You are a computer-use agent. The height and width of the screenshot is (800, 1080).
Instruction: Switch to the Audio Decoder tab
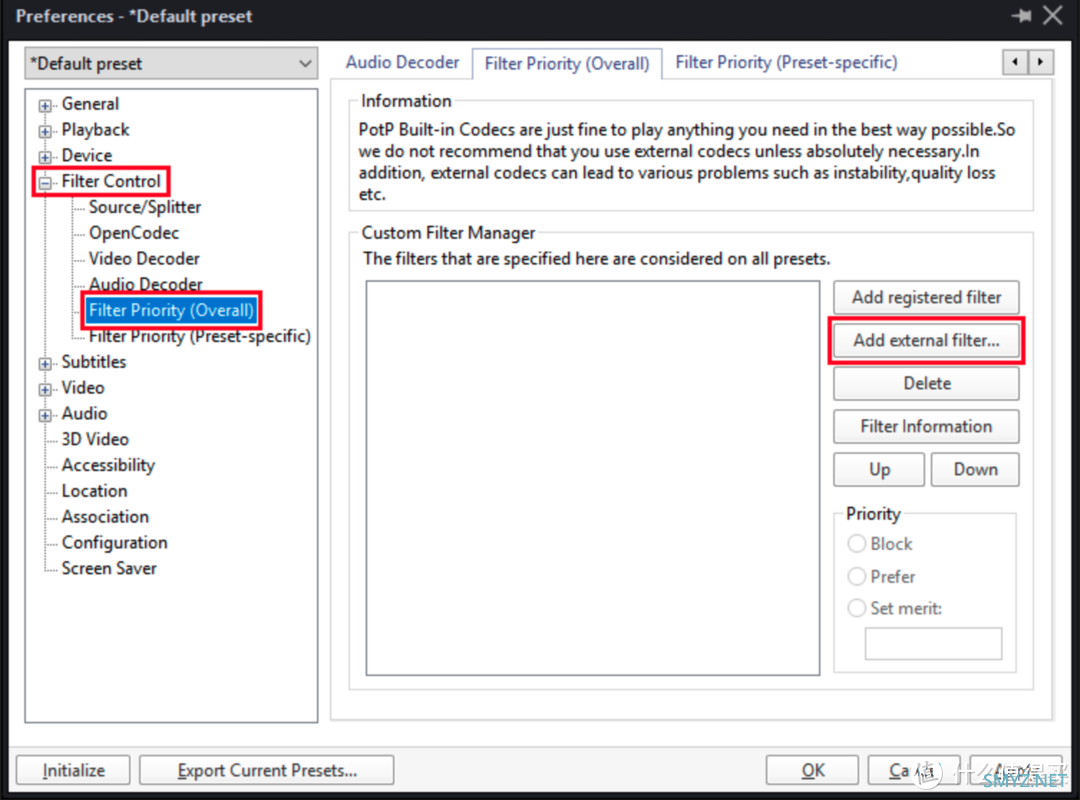tap(402, 63)
